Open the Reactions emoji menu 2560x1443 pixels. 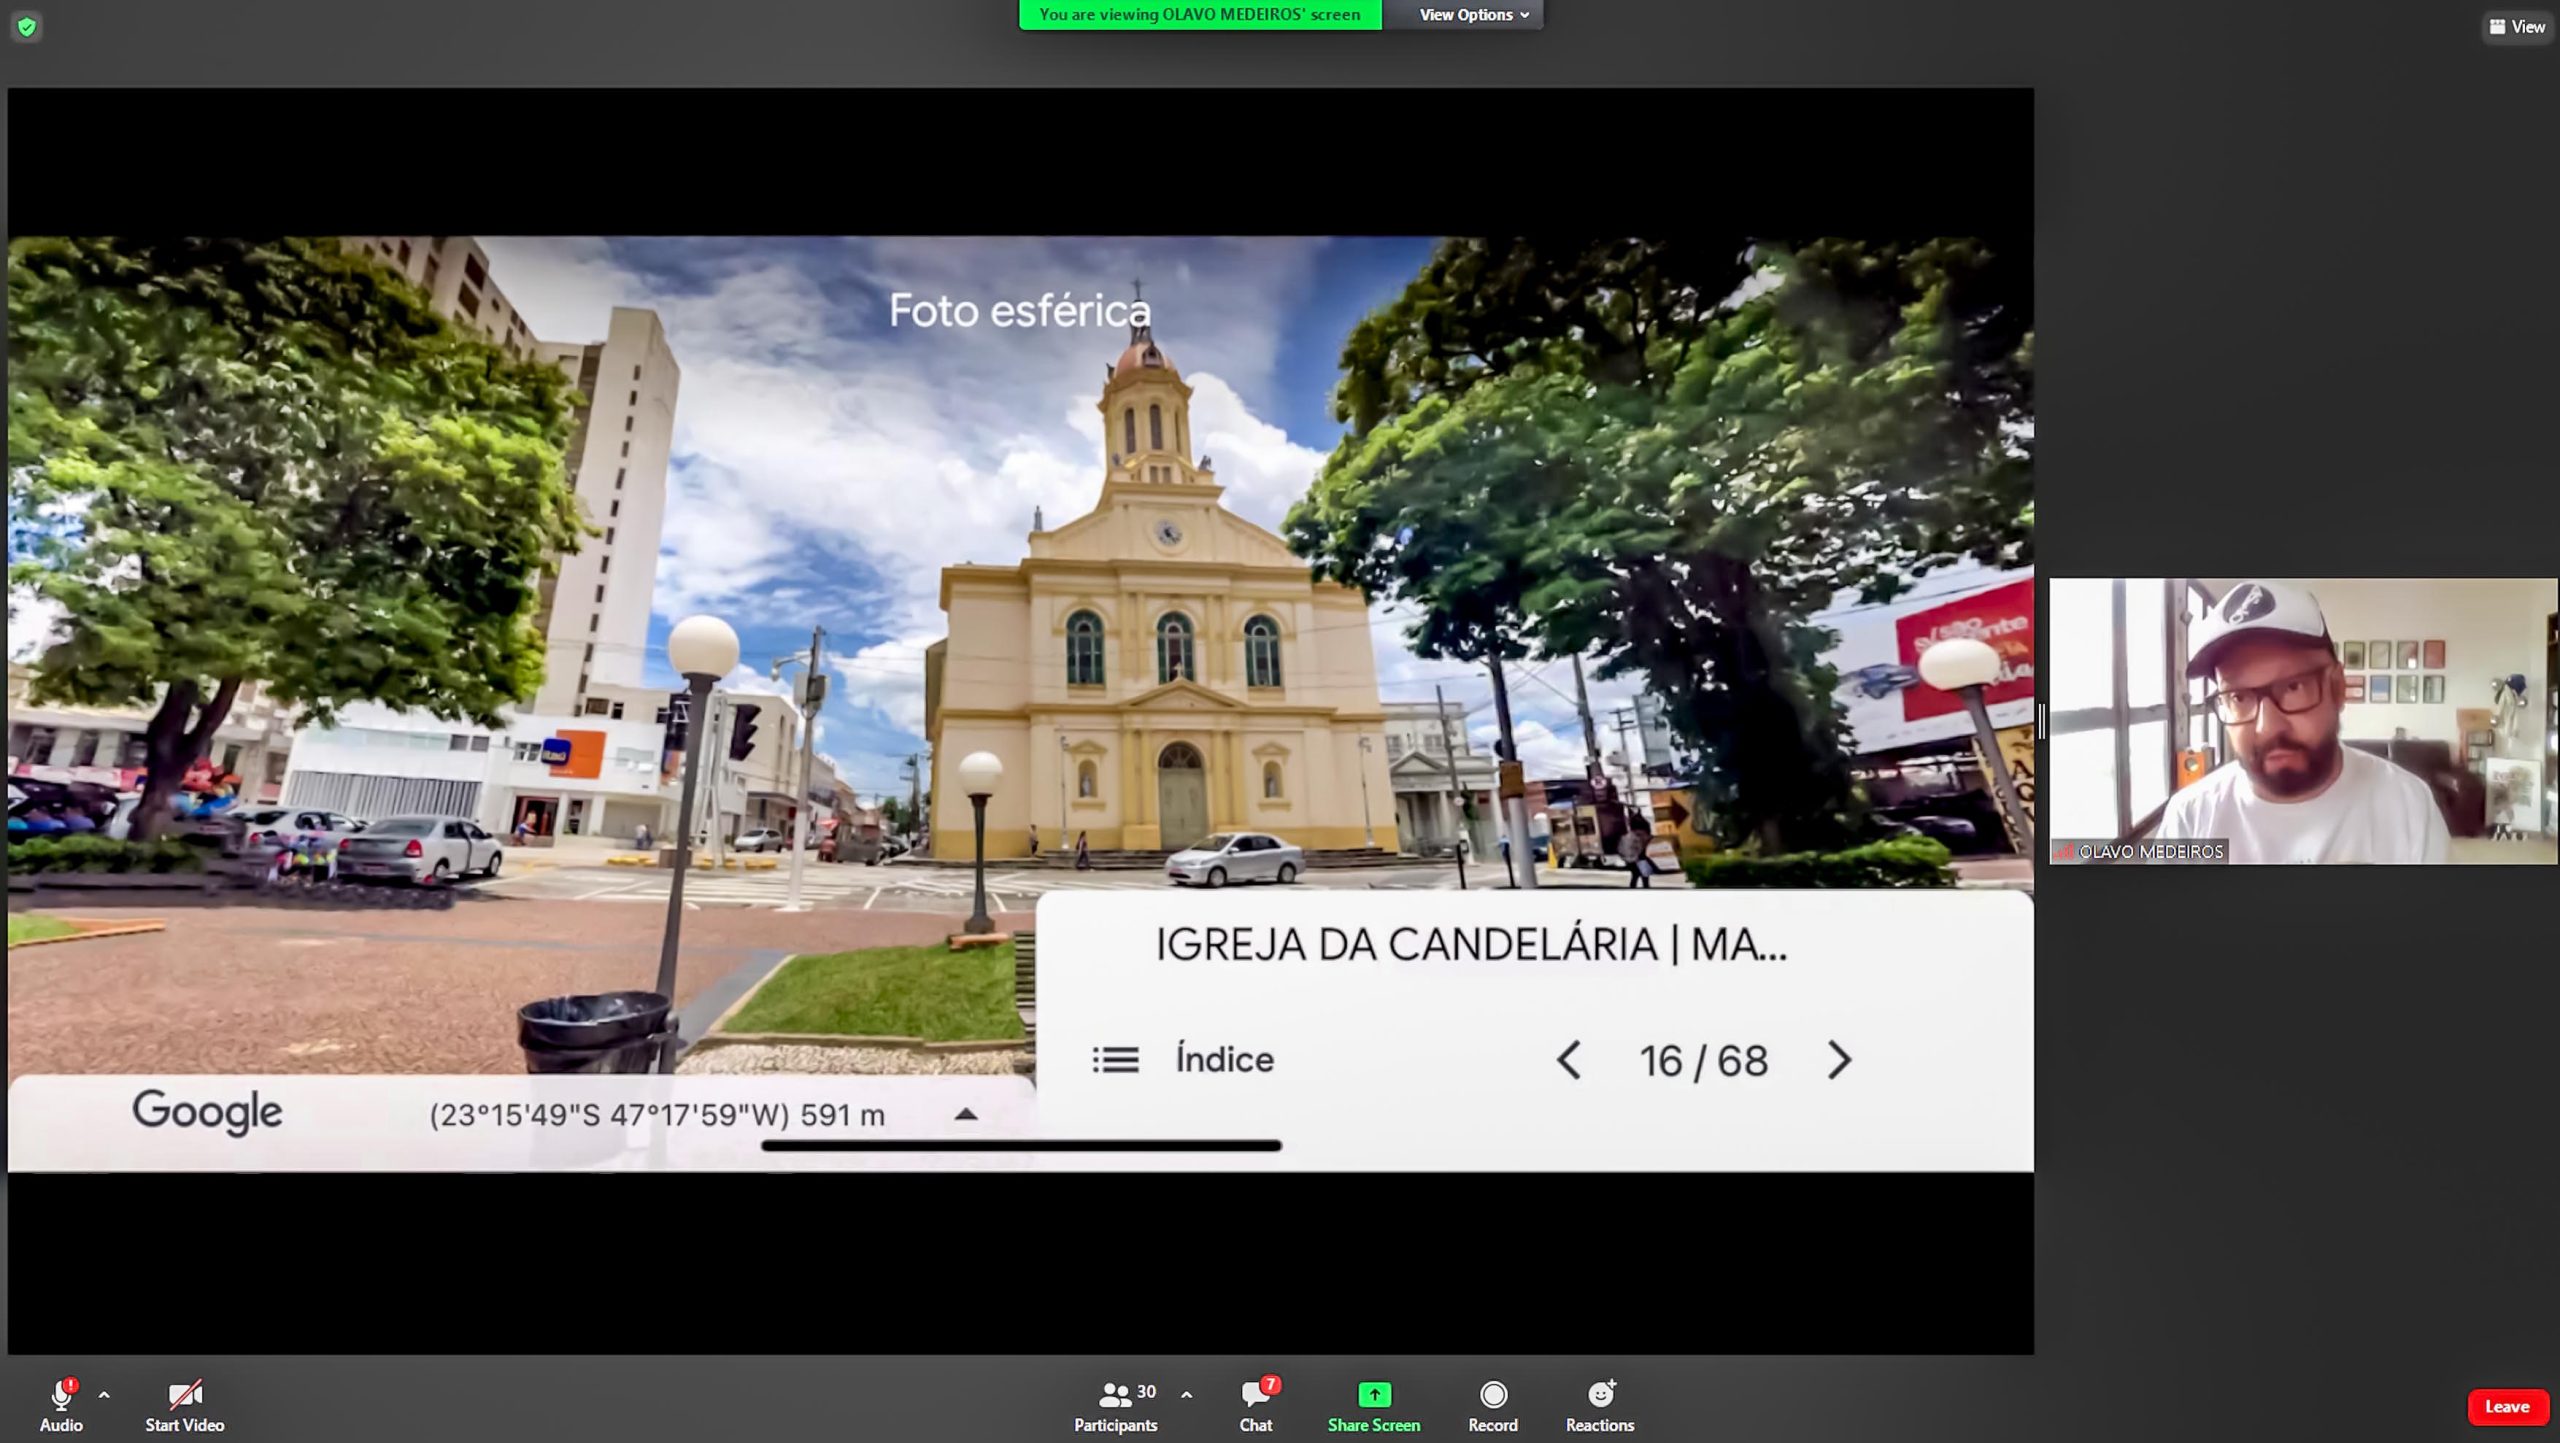[1600, 1404]
